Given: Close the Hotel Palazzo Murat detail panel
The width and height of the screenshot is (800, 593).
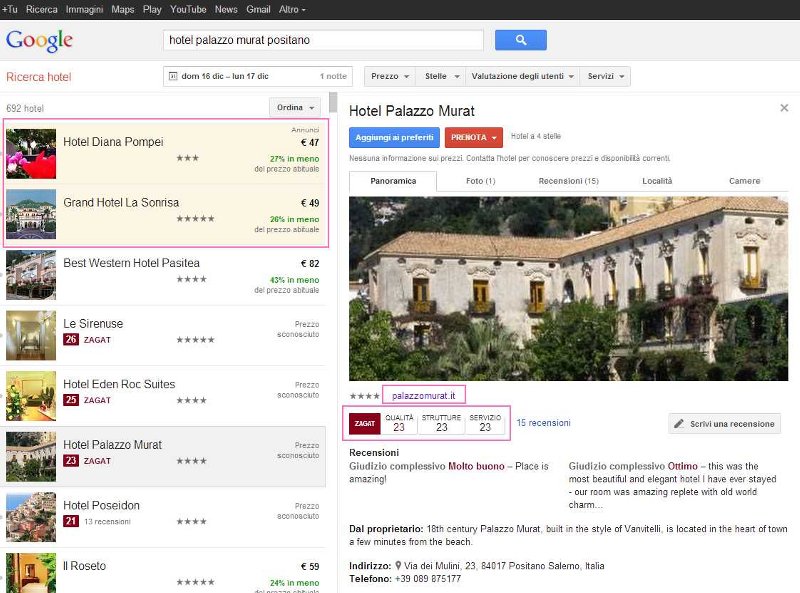Looking at the screenshot, I should pyautogui.click(x=784, y=108).
